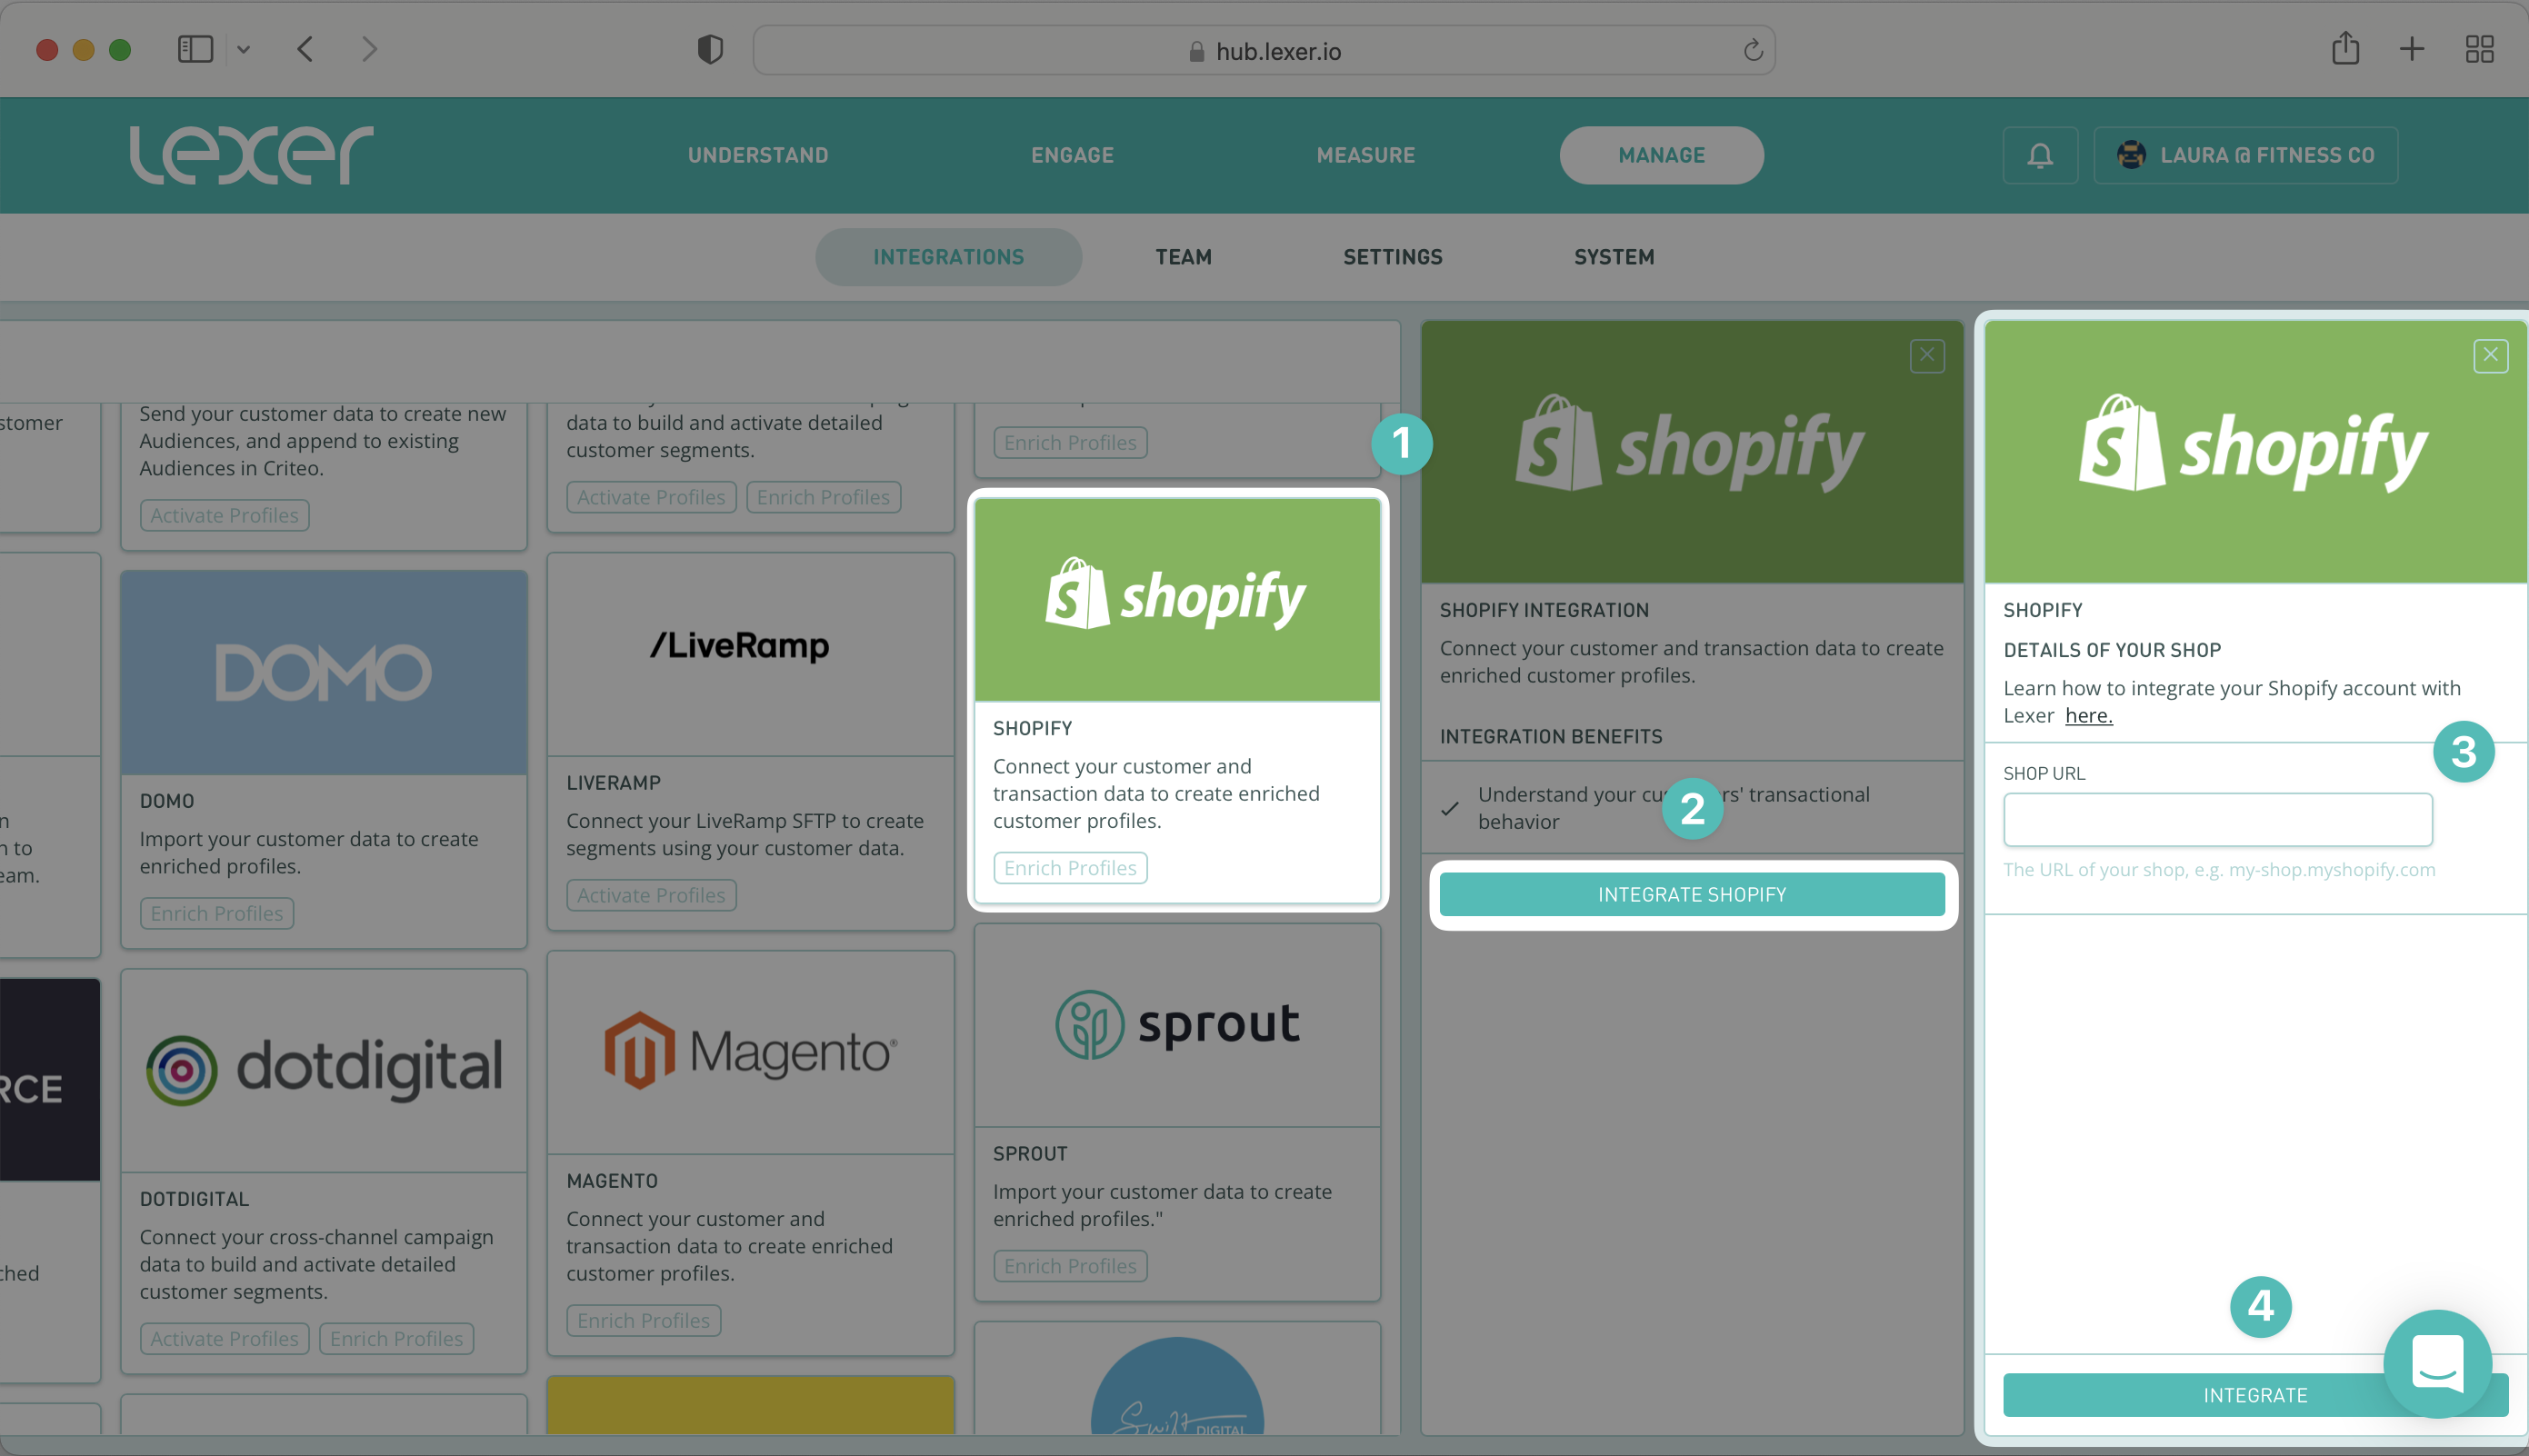
Task: Open the Understand section
Action: [757, 155]
